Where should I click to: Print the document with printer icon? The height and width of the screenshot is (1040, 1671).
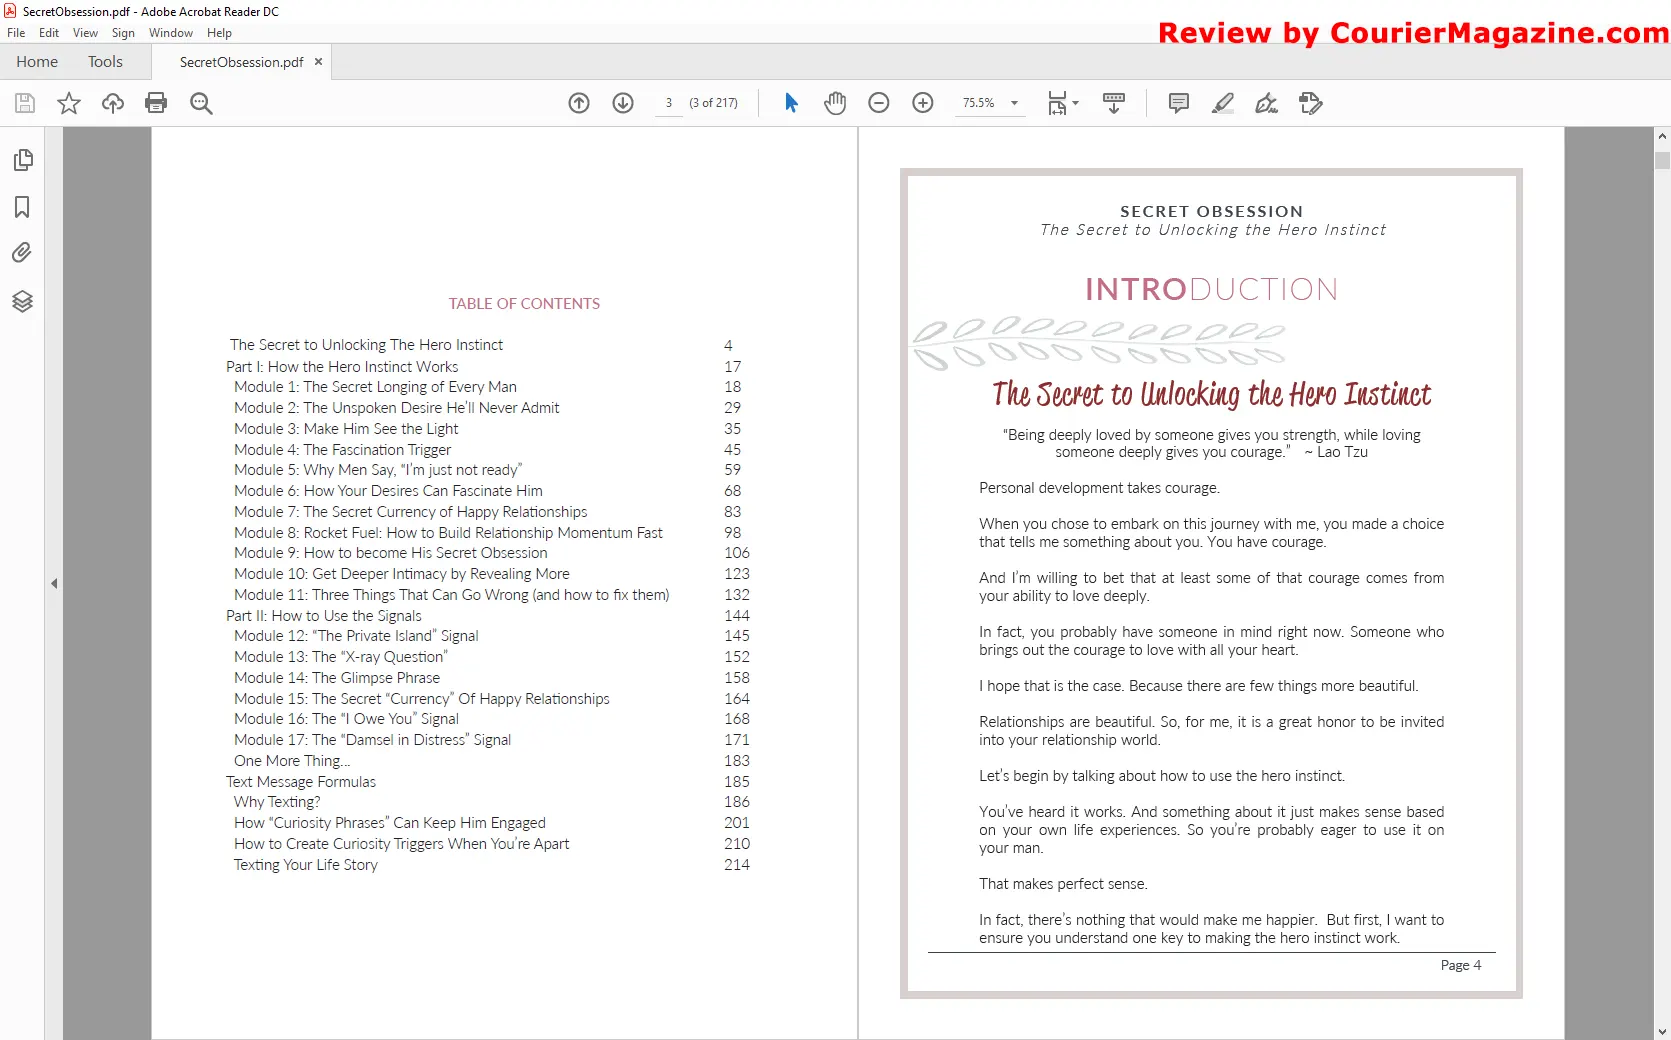click(x=156, y=103)
